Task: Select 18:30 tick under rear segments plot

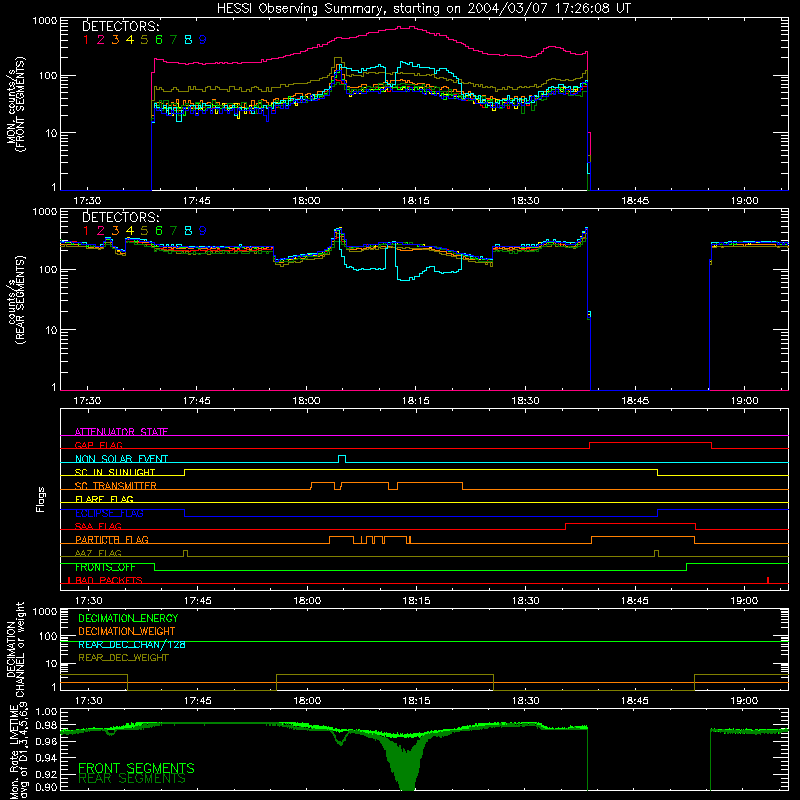Action: (525, 401)
